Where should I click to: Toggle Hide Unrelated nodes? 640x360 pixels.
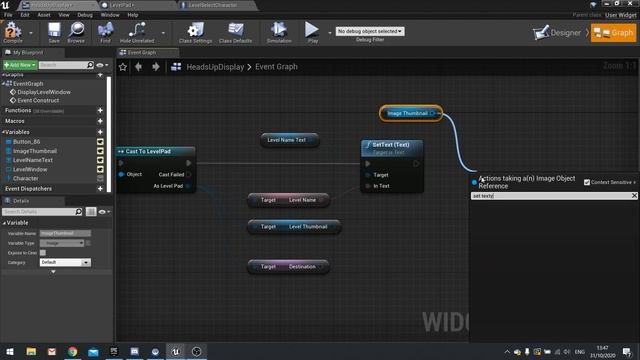point(137,32)
